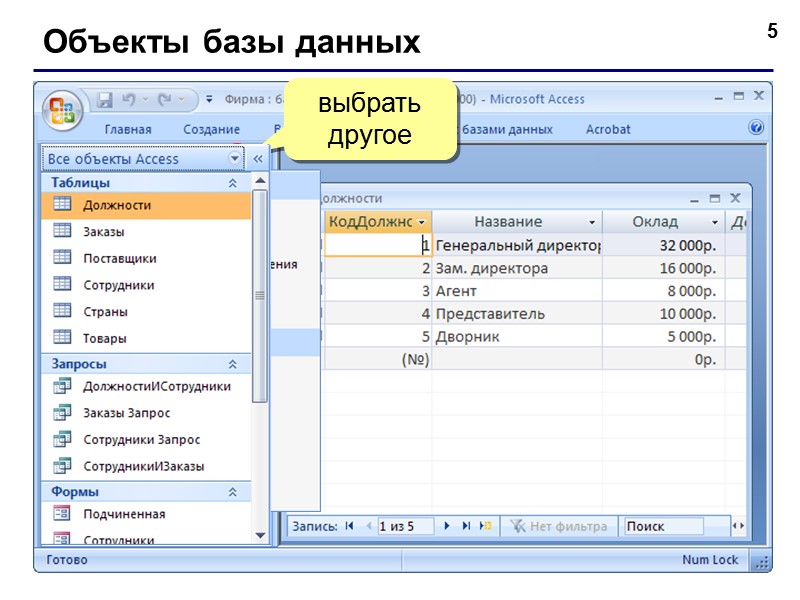Open the Главная ribbon tab

point(128,130)
